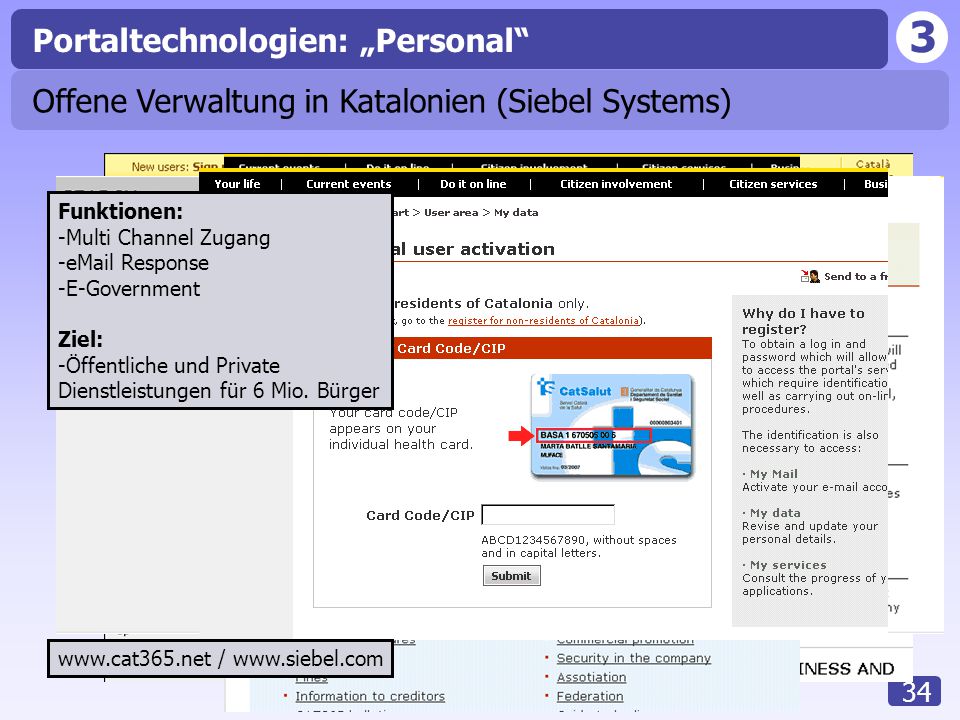The width and height of the screenshot is (960, 720).
Task: Click the Card Code/CIP input field
Action: (548, 515)
